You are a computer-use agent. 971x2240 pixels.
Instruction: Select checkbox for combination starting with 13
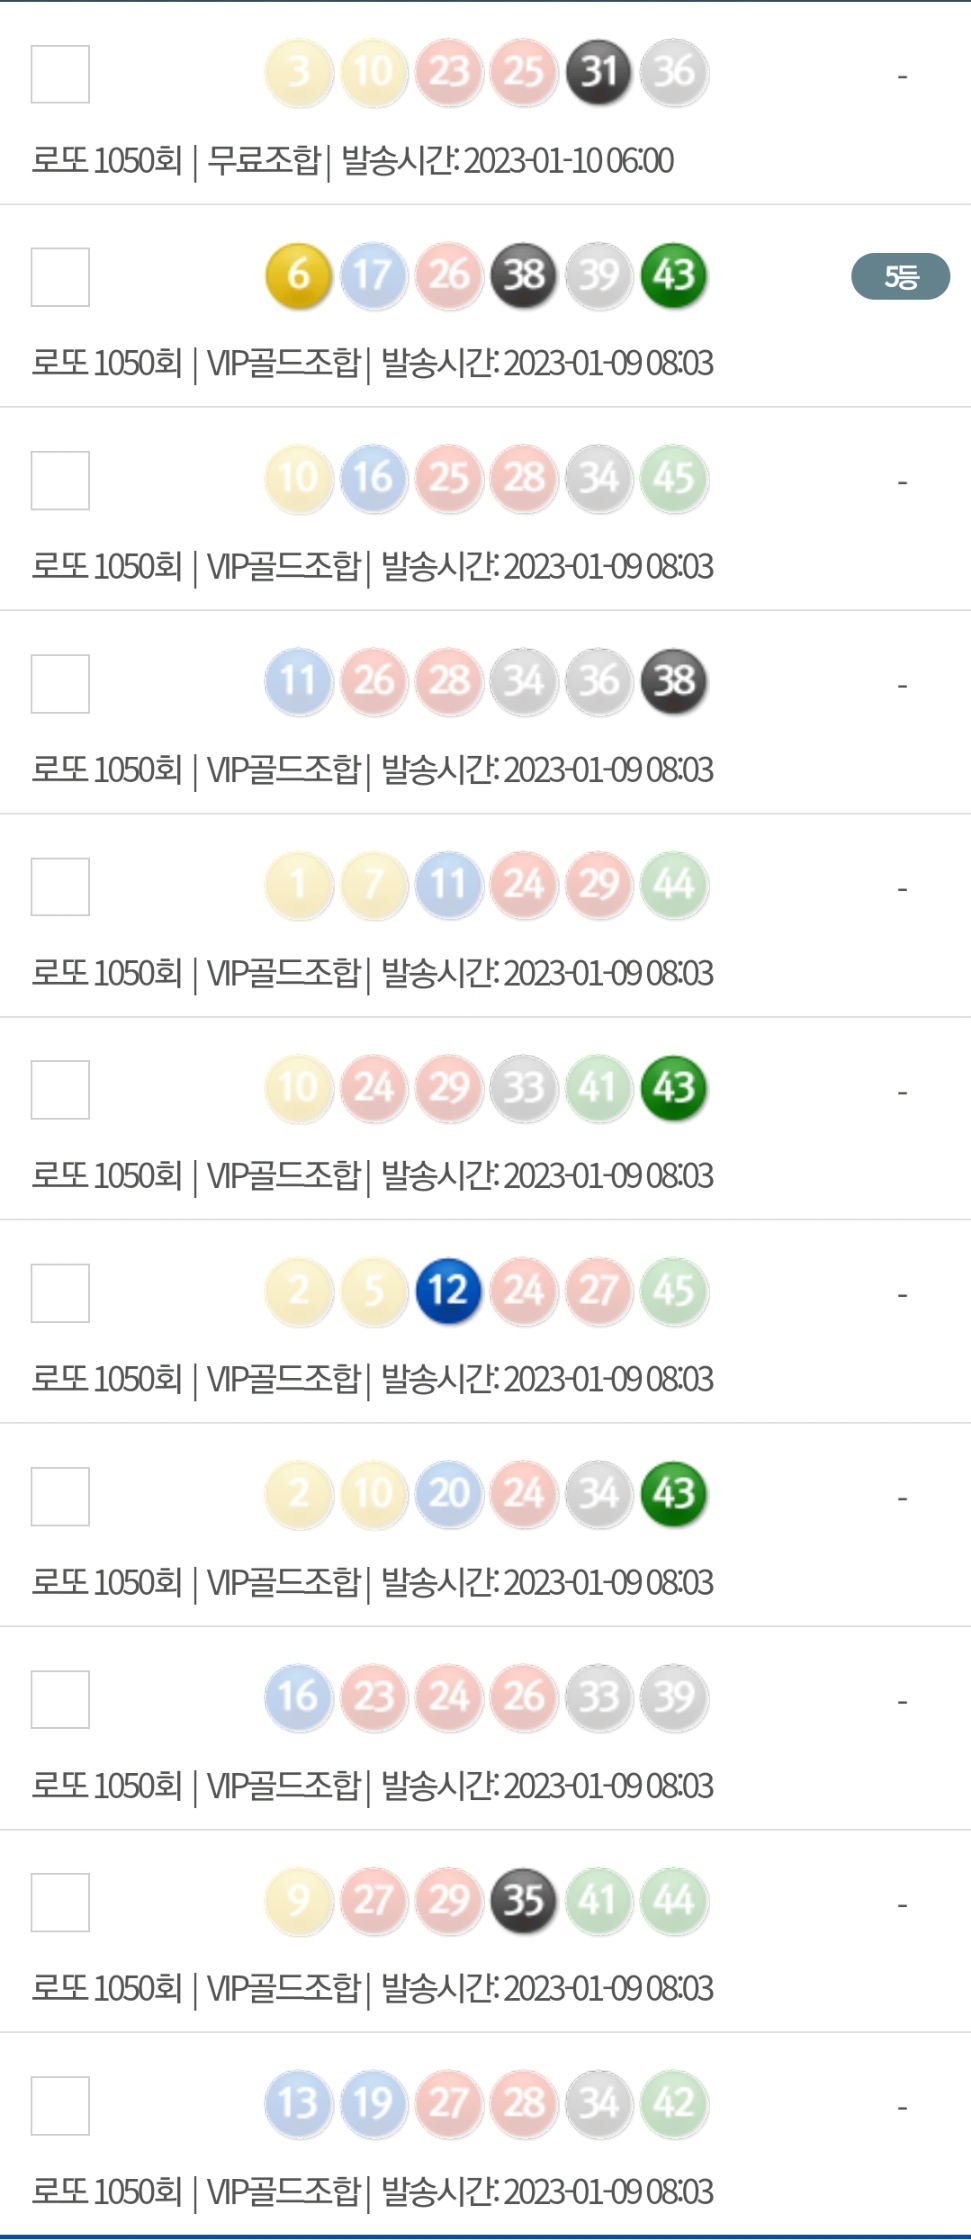[60, 2105]
